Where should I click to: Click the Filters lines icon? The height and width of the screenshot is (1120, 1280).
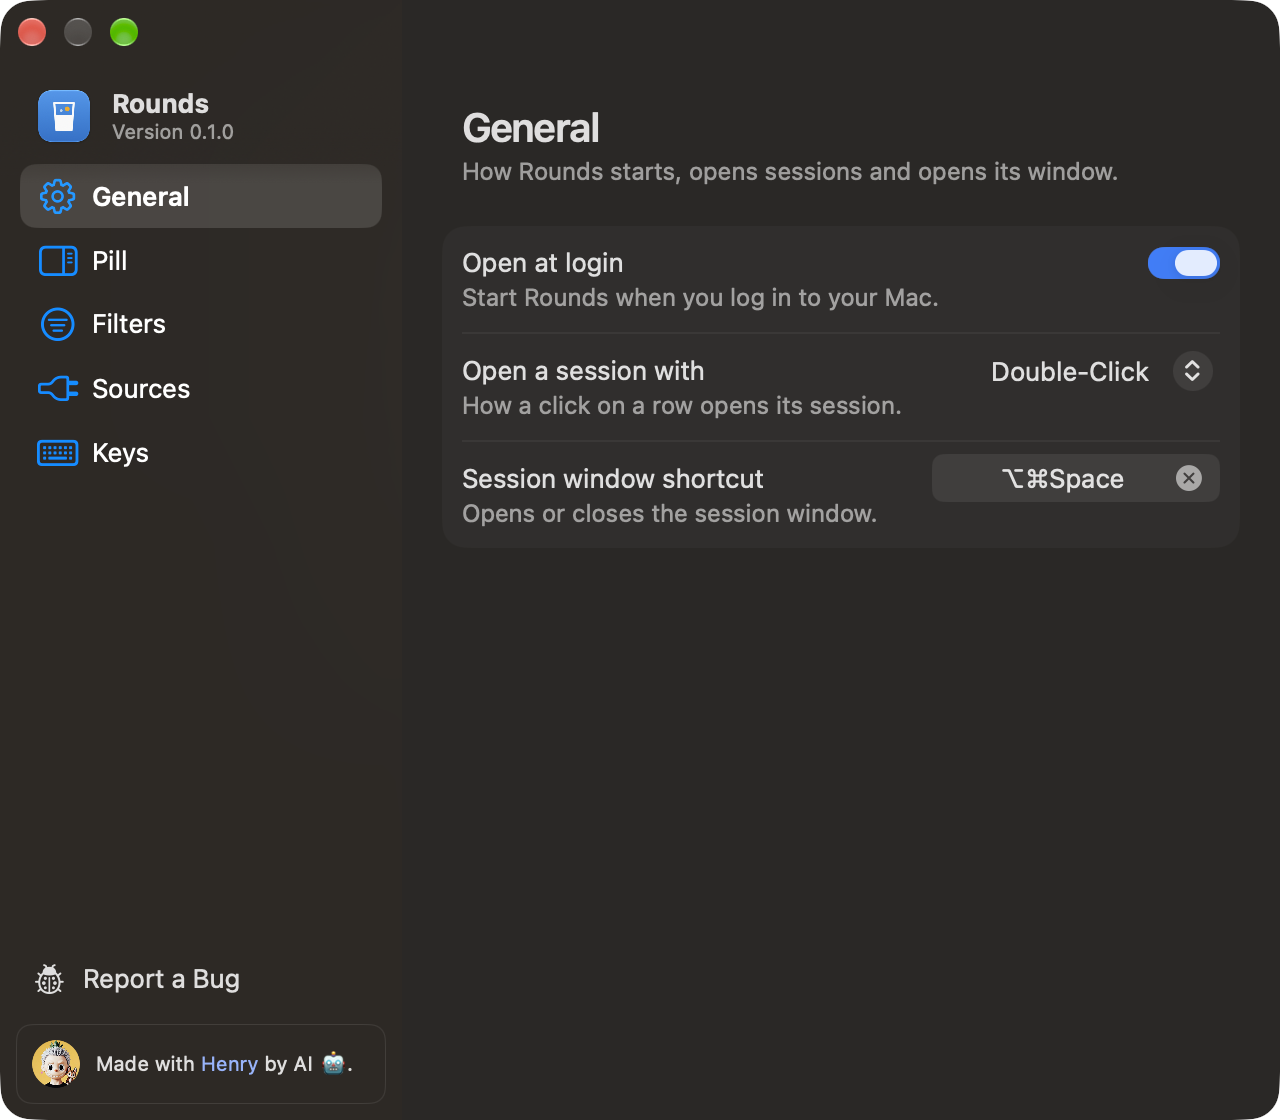click(58, 324)
